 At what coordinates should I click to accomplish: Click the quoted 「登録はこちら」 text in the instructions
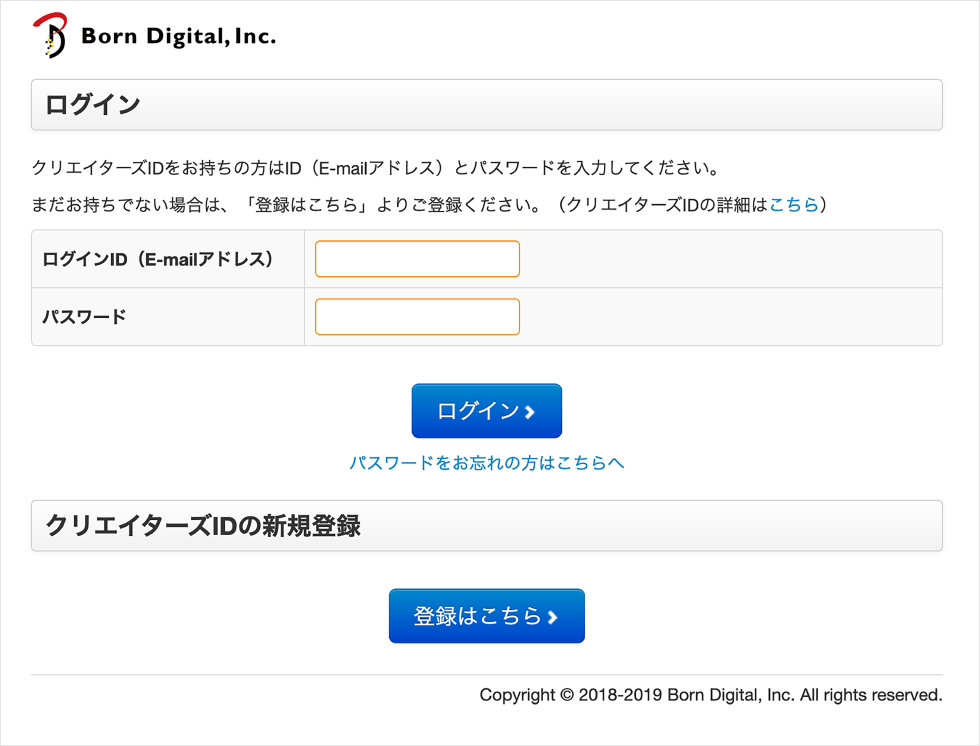[x=306, y=204]
